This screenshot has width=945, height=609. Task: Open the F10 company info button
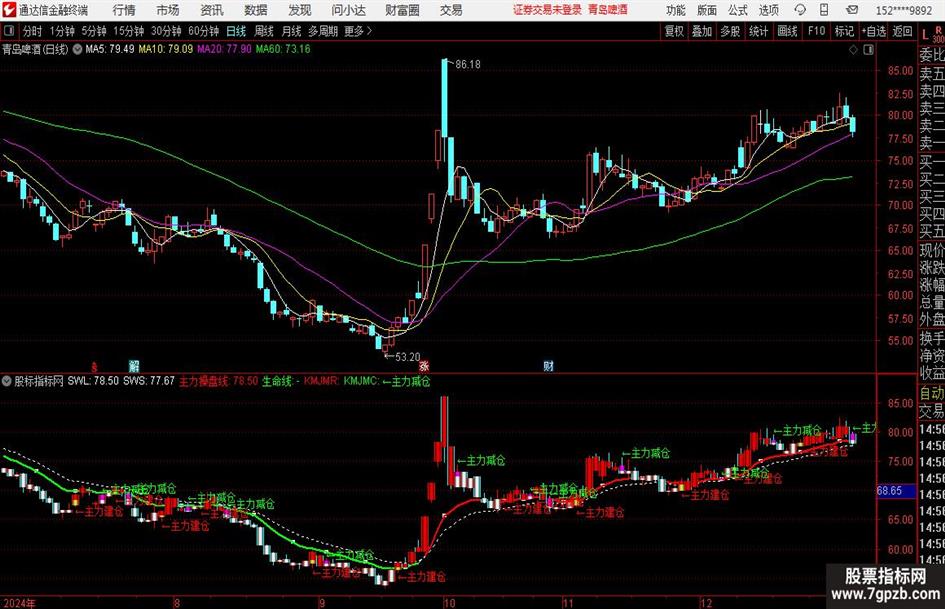pyautogui.click(x=816, y=31)
